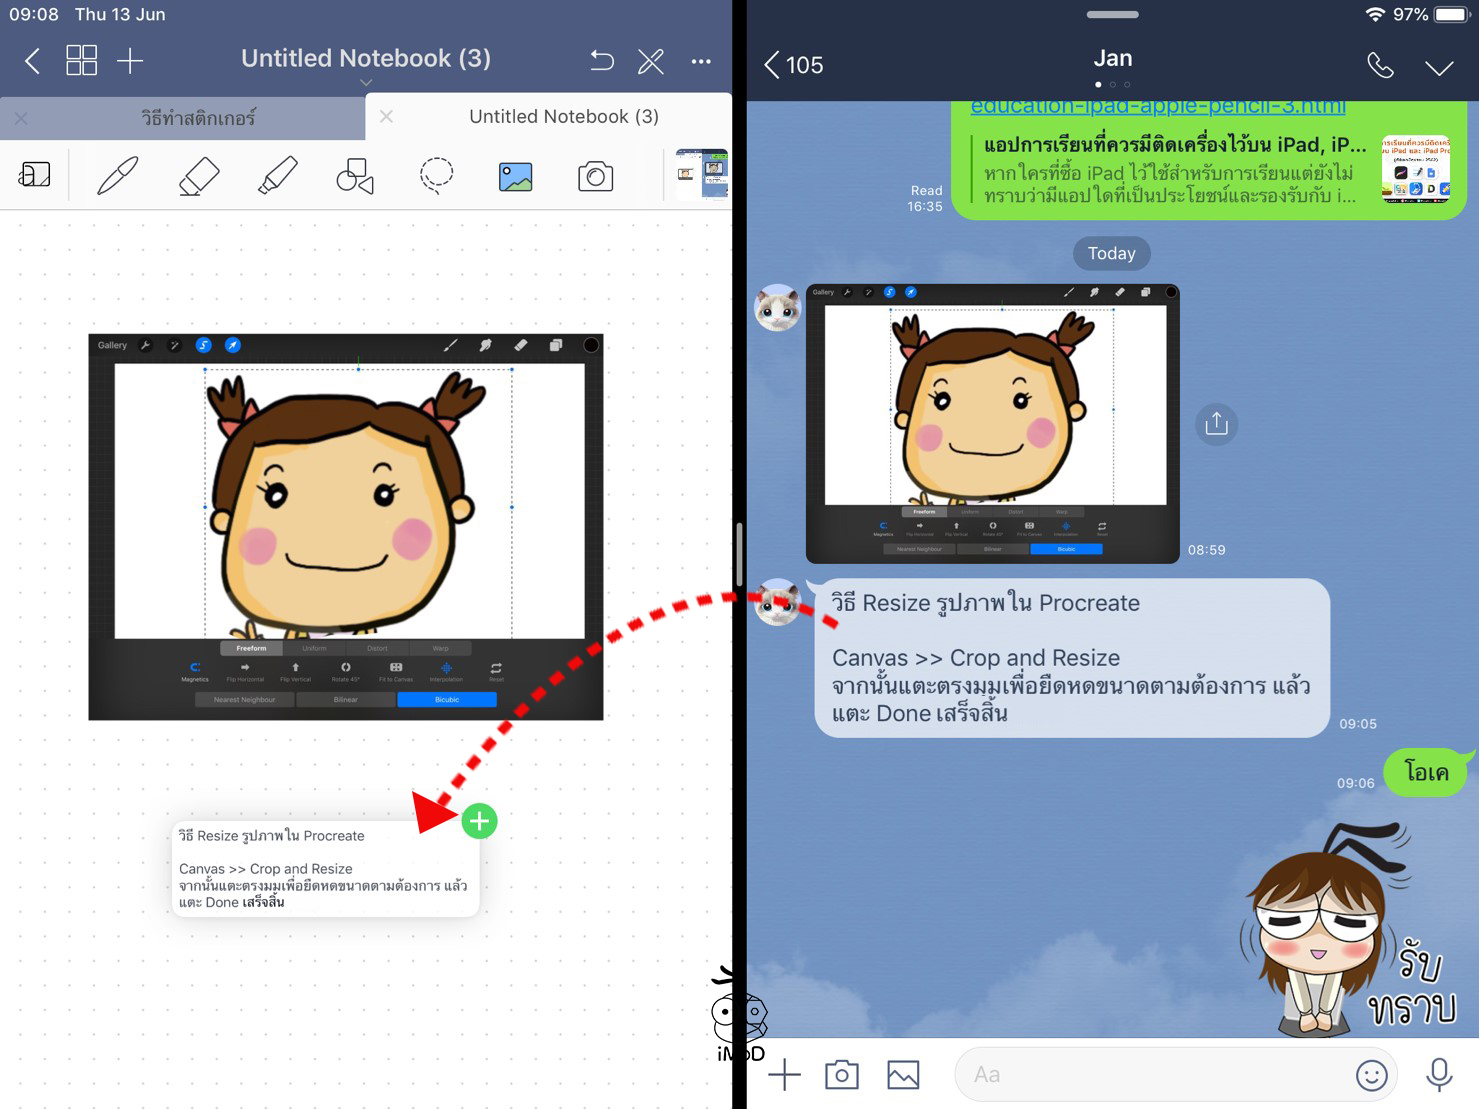The image size is (1479, 1109).
Task: Open the education iPad Apple Pencil link
Action: tap(1157, 107)
